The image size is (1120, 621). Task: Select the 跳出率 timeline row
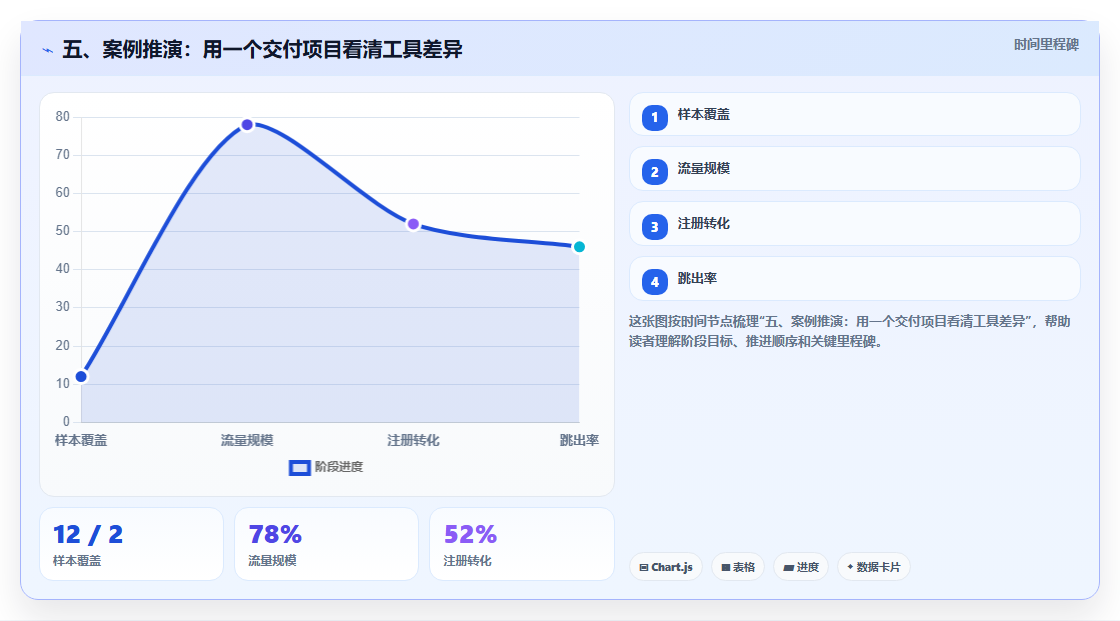854,279
